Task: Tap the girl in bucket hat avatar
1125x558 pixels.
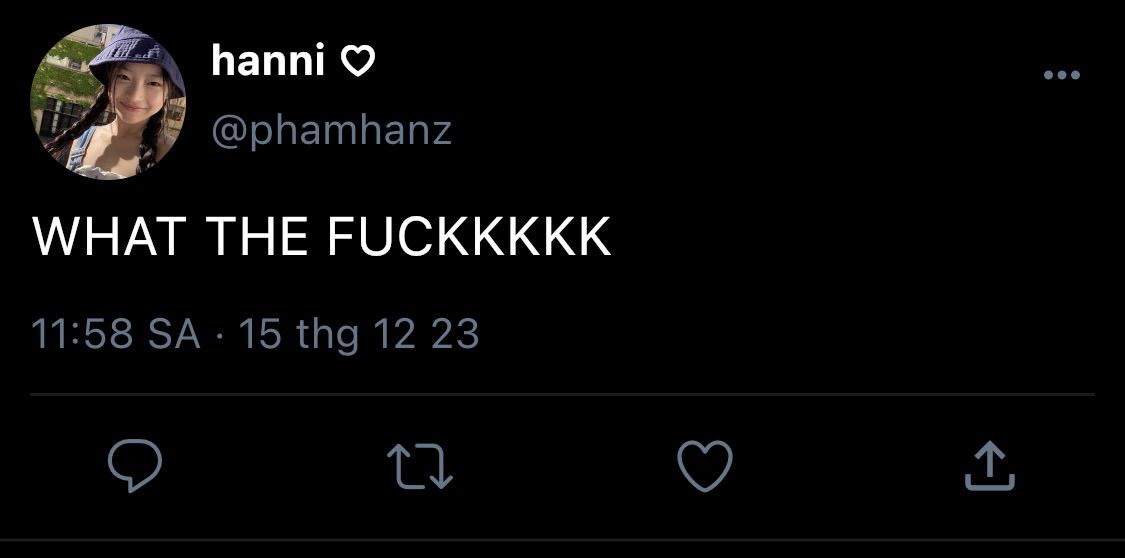Action: coord(108,102)
